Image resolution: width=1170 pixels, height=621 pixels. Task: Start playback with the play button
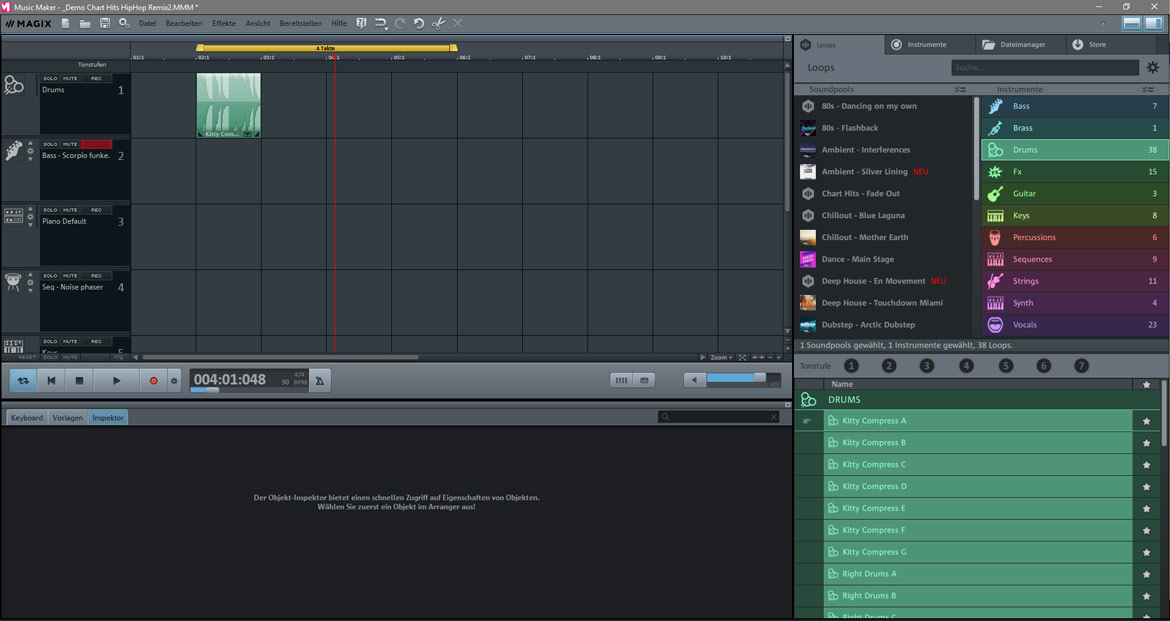pyautogui.click(x=116, y=381)
